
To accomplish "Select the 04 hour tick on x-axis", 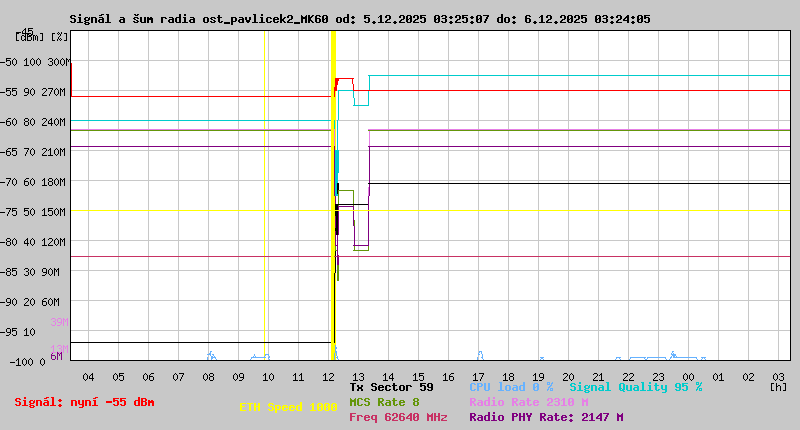I will pyautogui.click(x=88, y=376).
